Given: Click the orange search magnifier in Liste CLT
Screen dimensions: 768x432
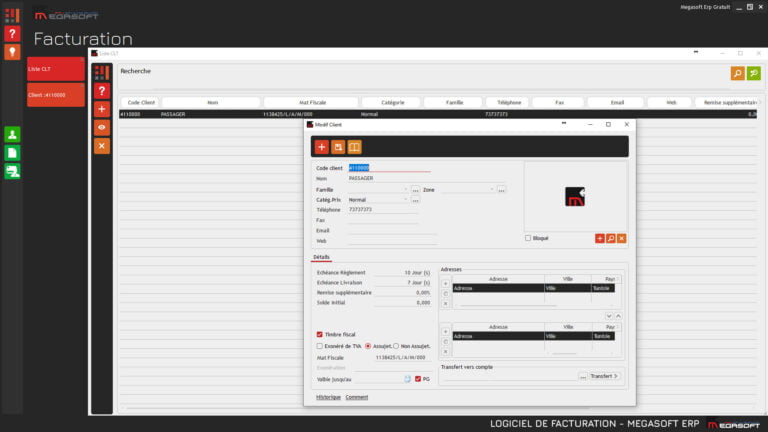Looking at the screenshot, I should click(x=738, y=73).
